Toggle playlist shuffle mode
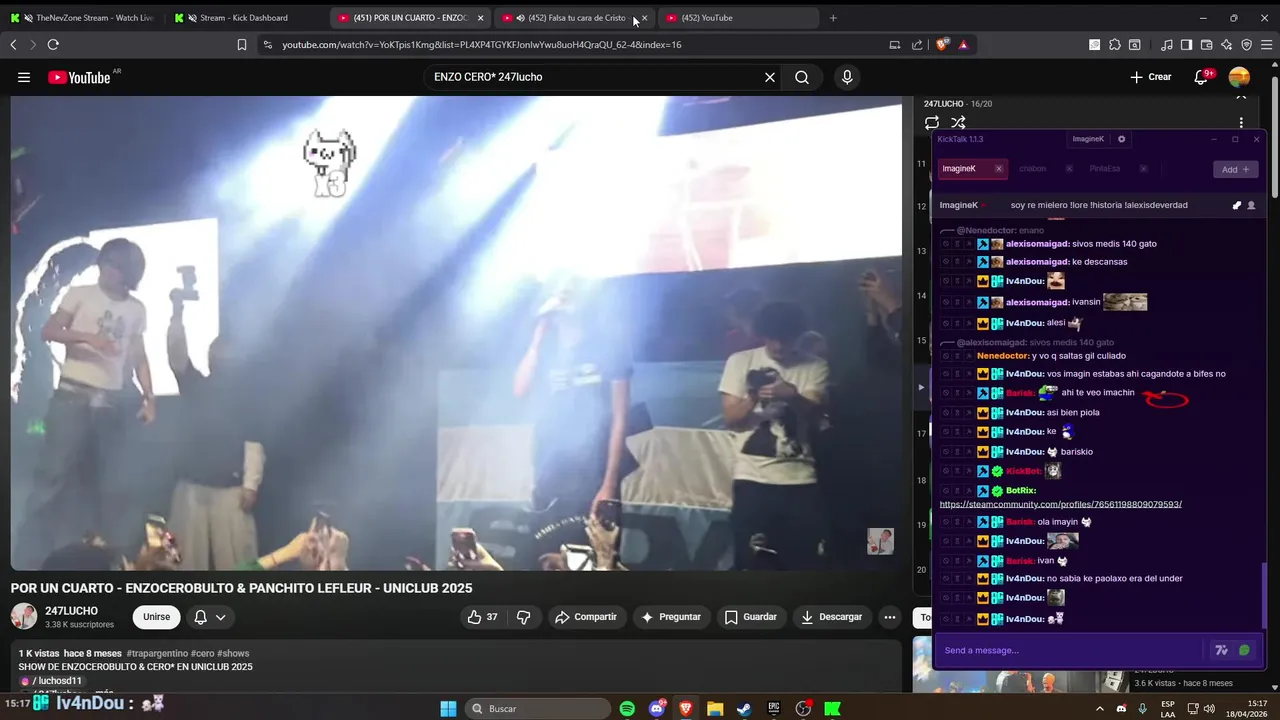This screenshot has height=720, width=1280. click(958, 122)
